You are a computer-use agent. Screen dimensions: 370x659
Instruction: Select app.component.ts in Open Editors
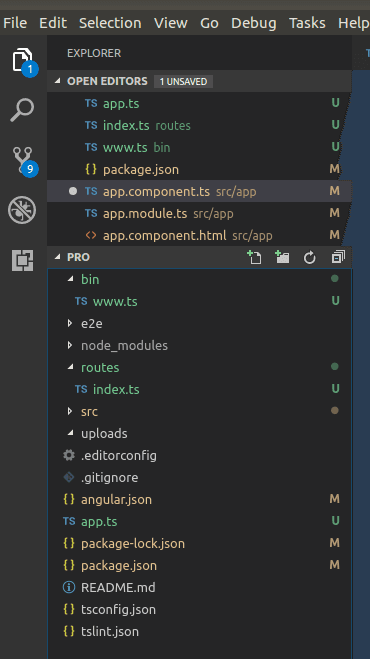199,191
